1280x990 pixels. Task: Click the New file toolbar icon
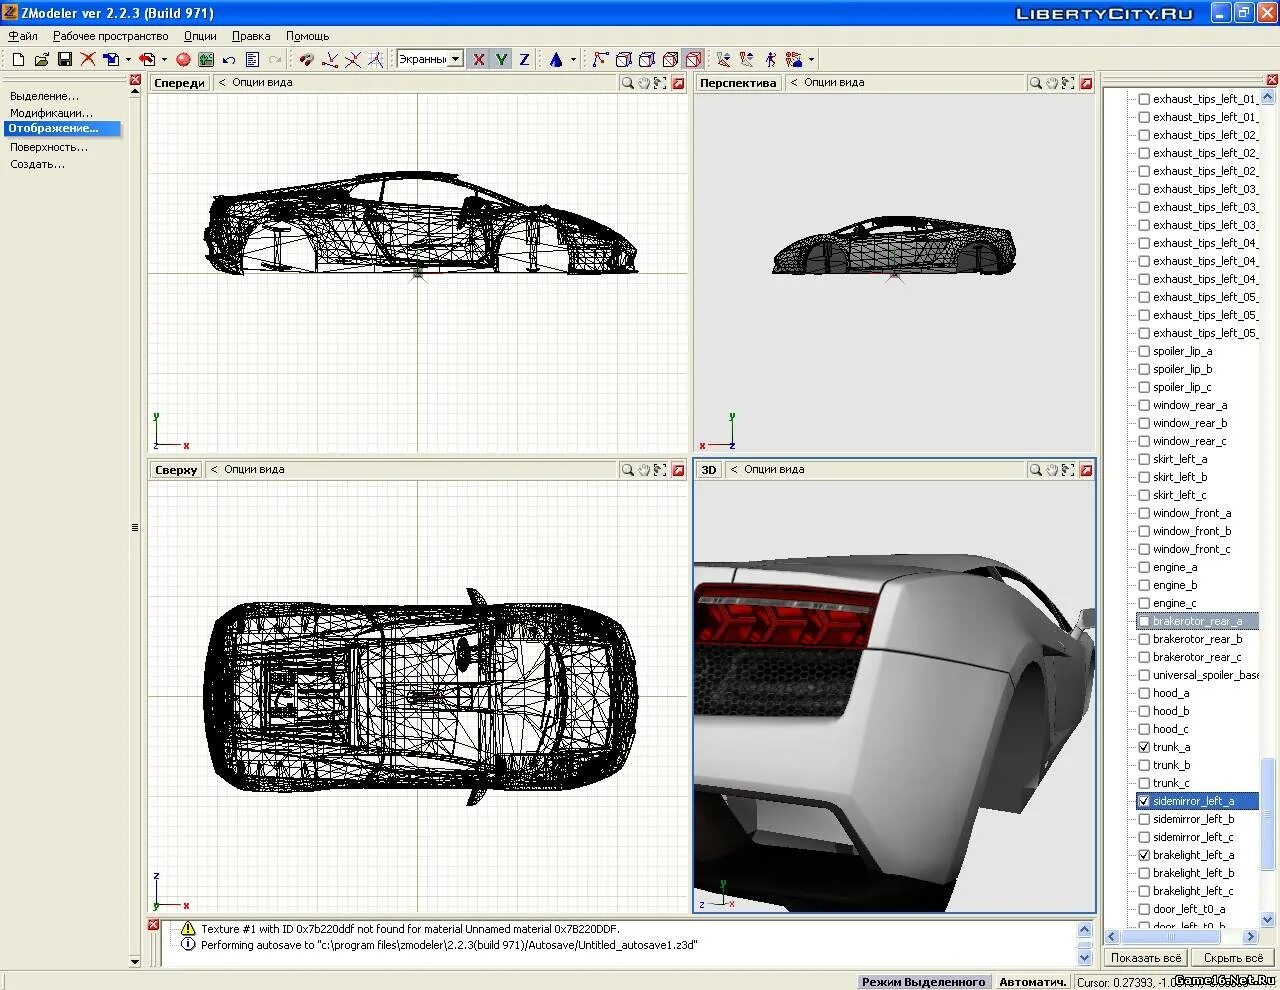[x=18, y=60]
